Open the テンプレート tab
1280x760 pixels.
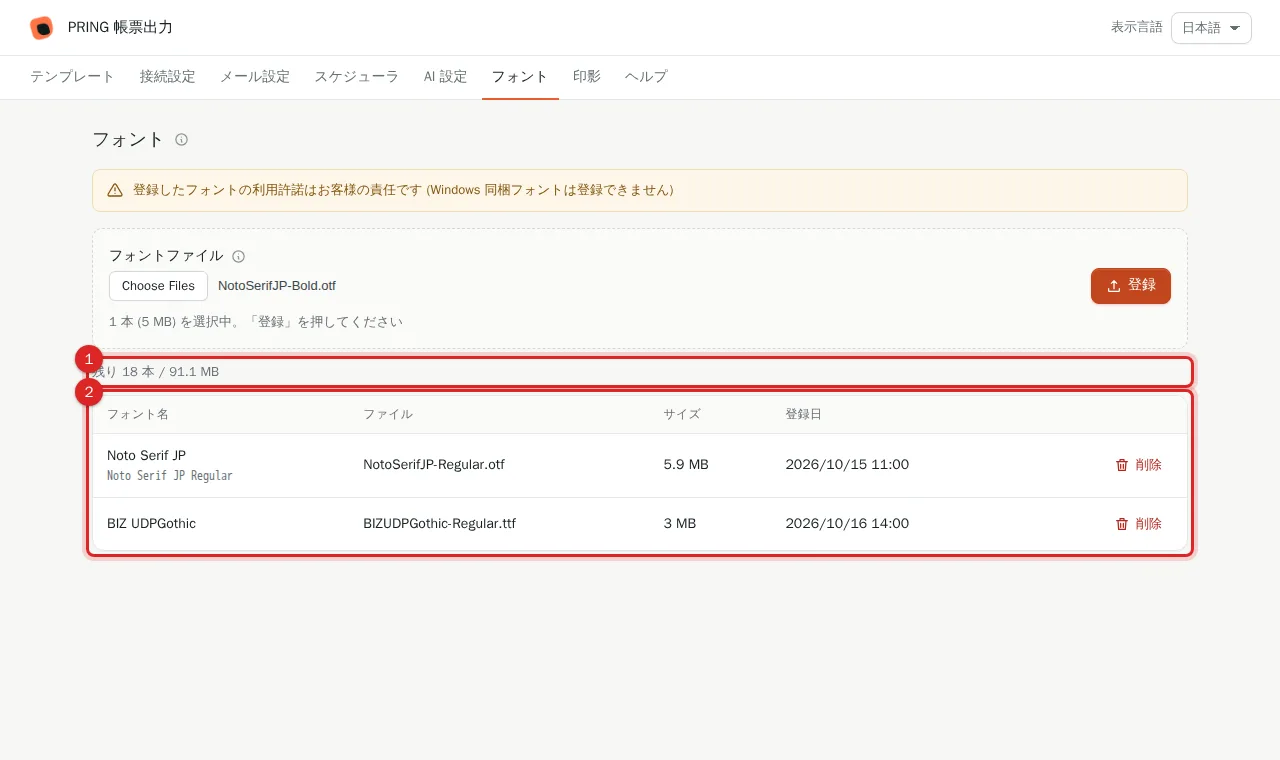(72, 77)
